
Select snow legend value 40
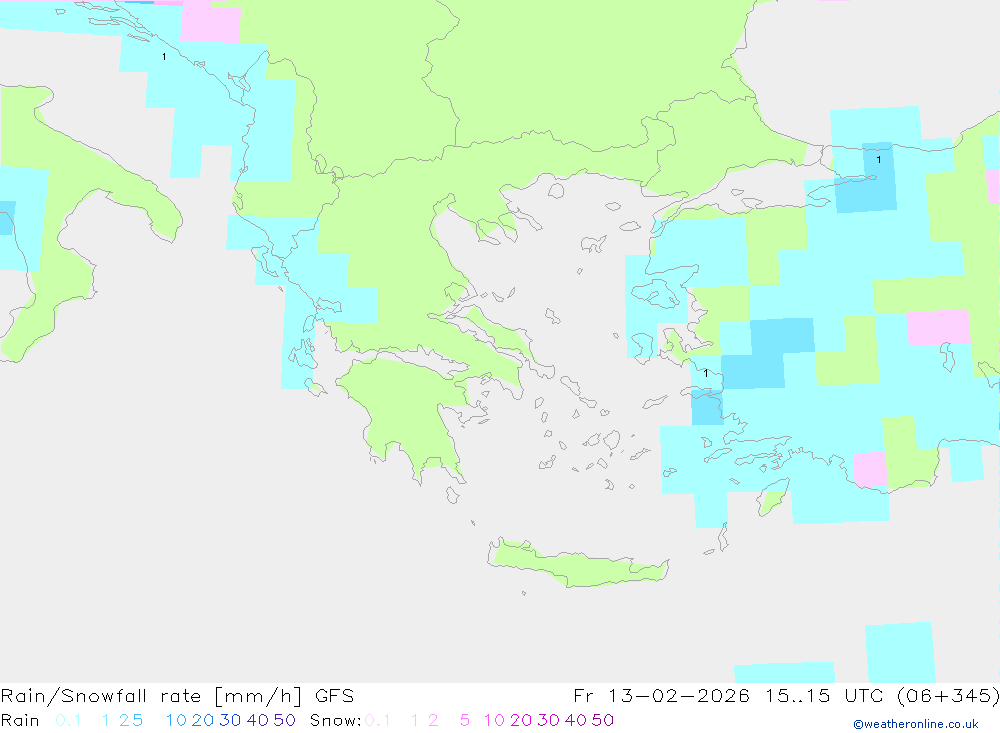tap(576, 720)
